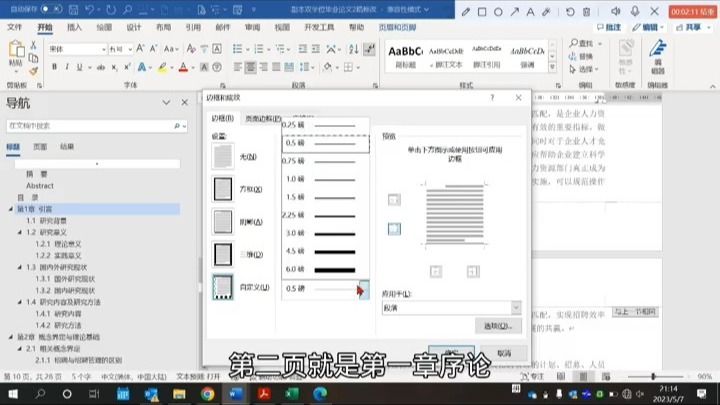720x405 pixels.
Task: Switch to the 插入 Insert ribbon tab
Action: click(x=74, y=28)
